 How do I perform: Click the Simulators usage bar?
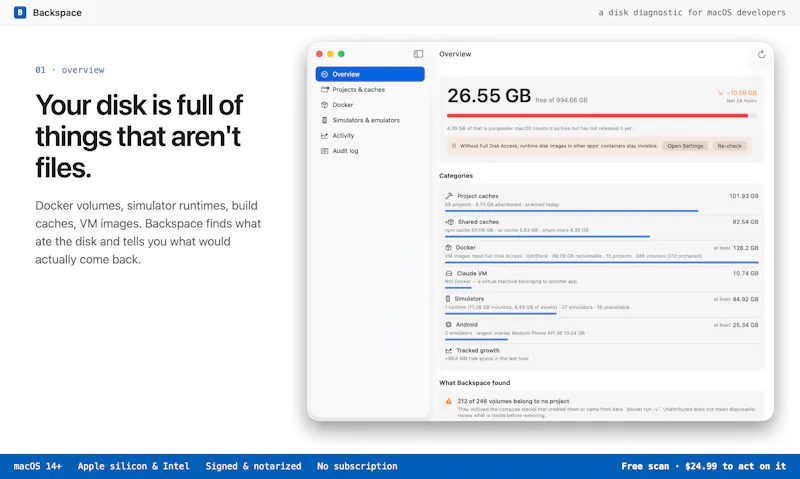(501, 314)
